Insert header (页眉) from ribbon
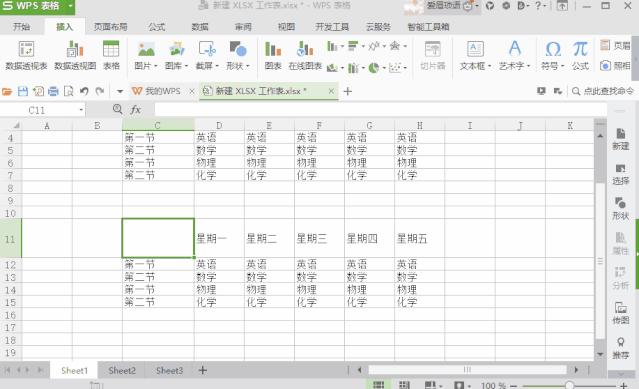 click(615, 45)
